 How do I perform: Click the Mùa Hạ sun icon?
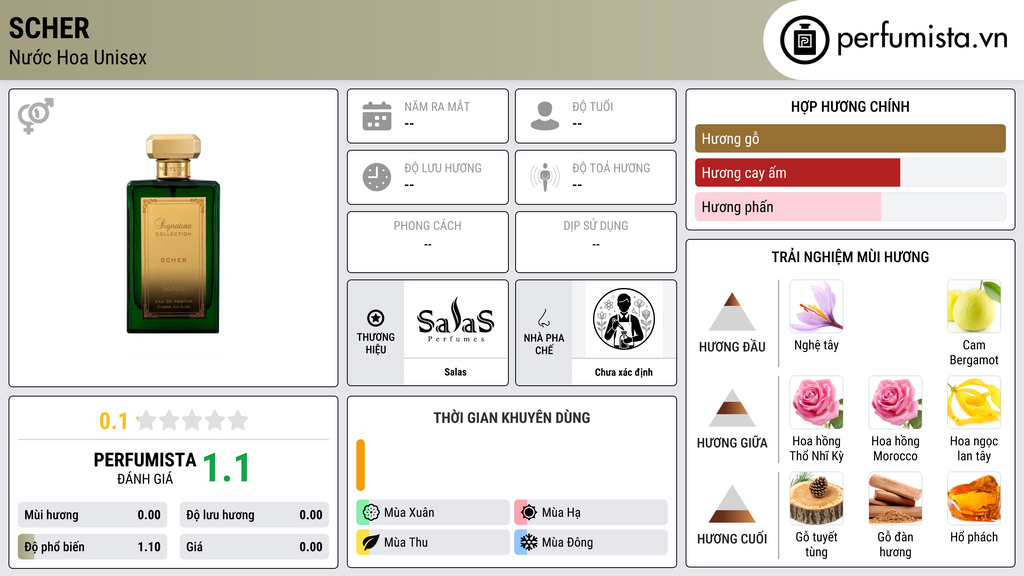click(529, 513)
